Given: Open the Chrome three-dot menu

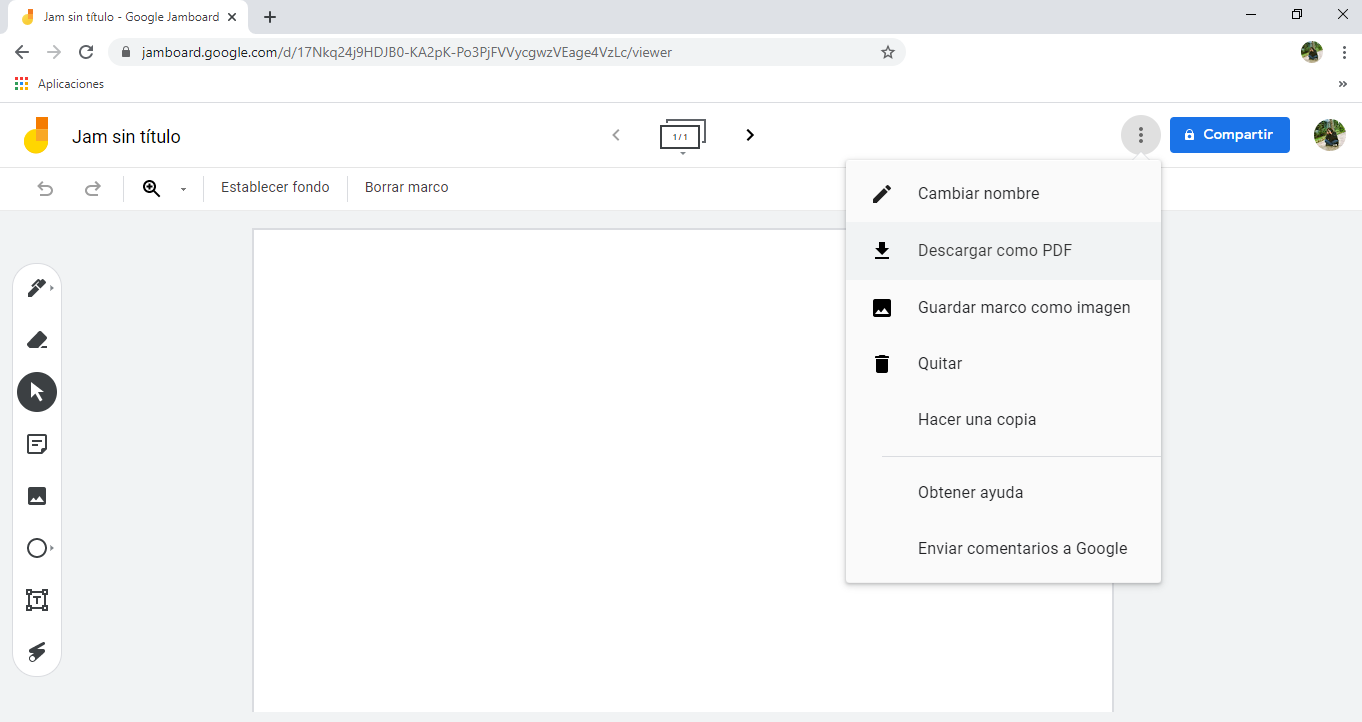Looking at the screenshot, I should [x=1344, y=52].
